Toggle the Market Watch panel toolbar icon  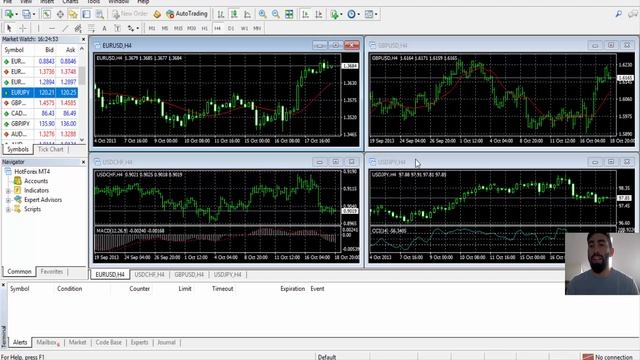click(47, 14)
